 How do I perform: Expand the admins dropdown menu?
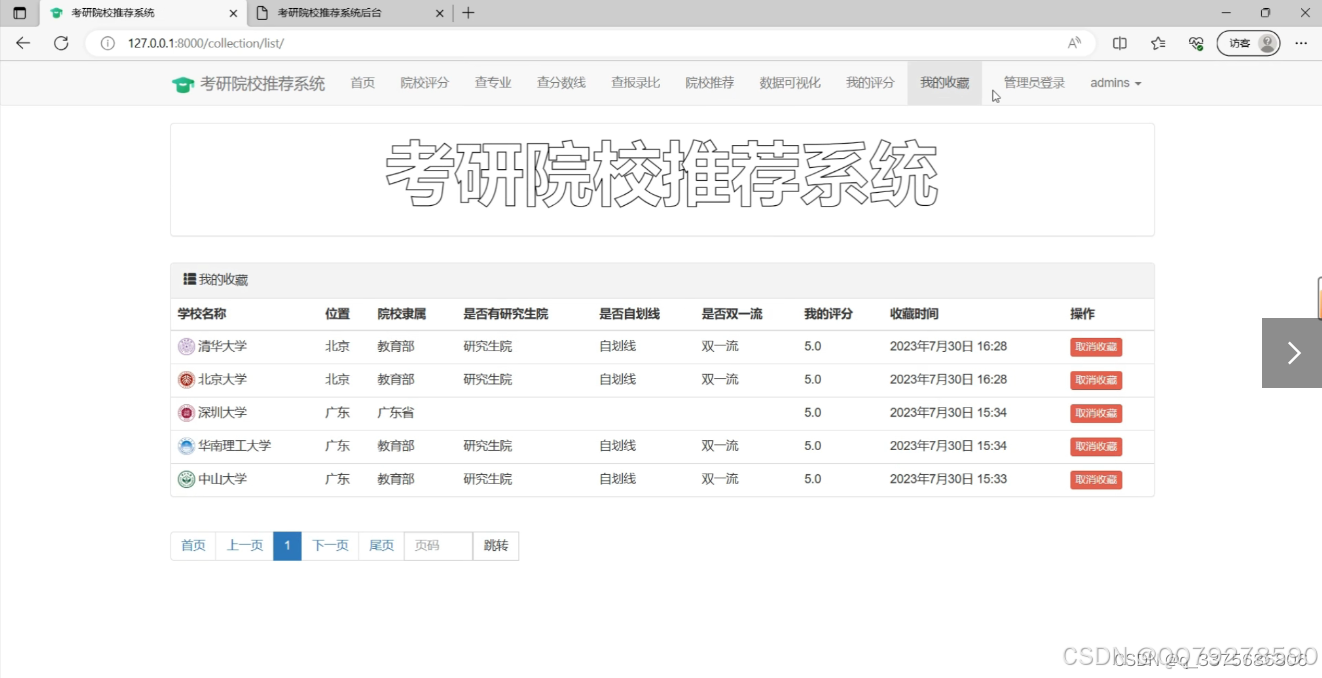tap(1115, 83)
